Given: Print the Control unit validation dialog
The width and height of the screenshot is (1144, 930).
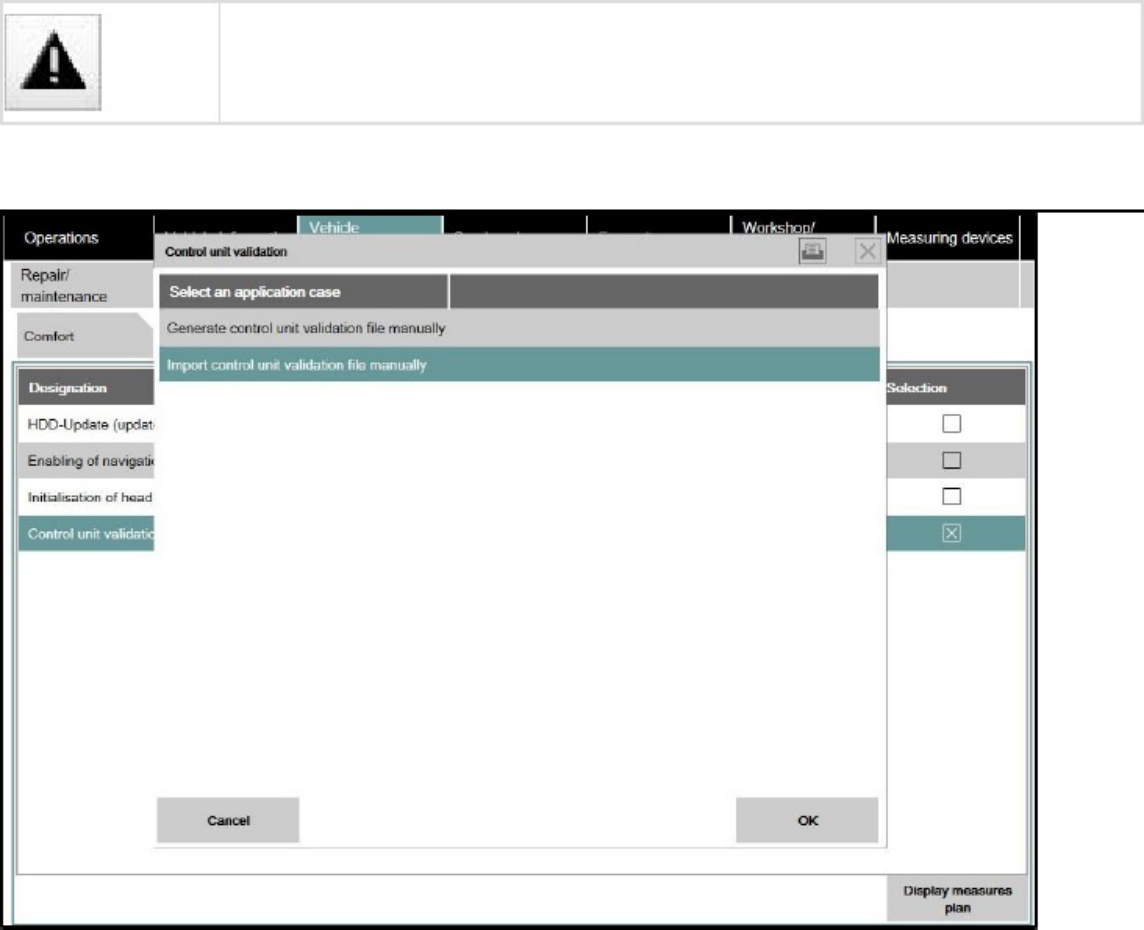Looking at the screenshot, I should pyautogui.click(x=812, y=251).
